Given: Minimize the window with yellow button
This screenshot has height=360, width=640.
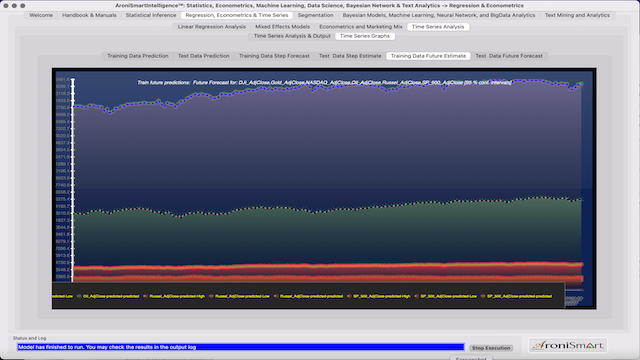Looking at the screenshot, I should coord(14,6).
